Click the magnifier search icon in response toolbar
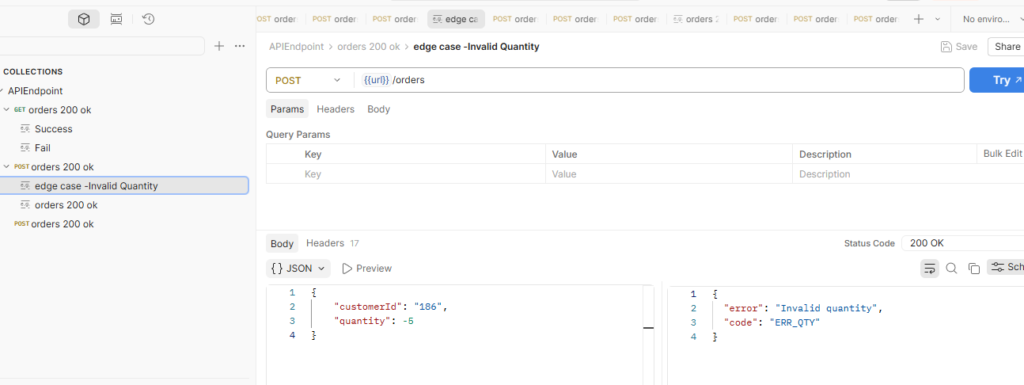Viewport: 1024px width, 385px height. 952,268
